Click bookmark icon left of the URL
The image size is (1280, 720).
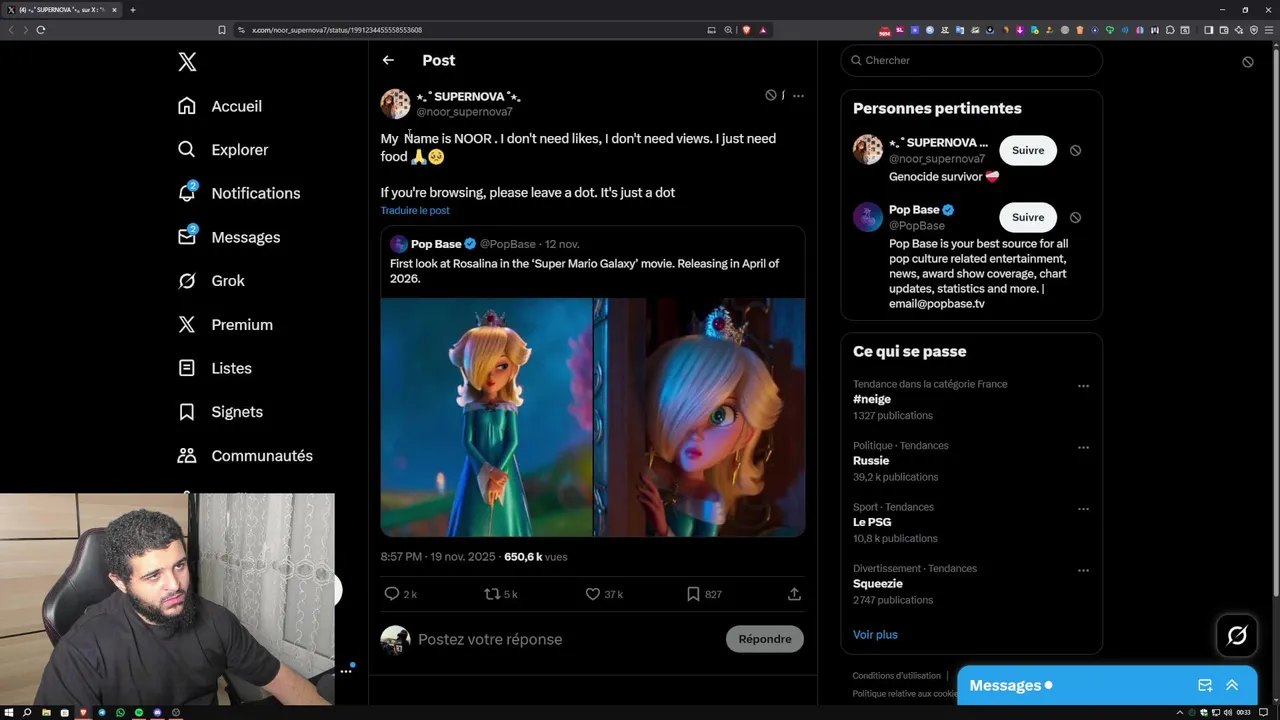point(222,30)
